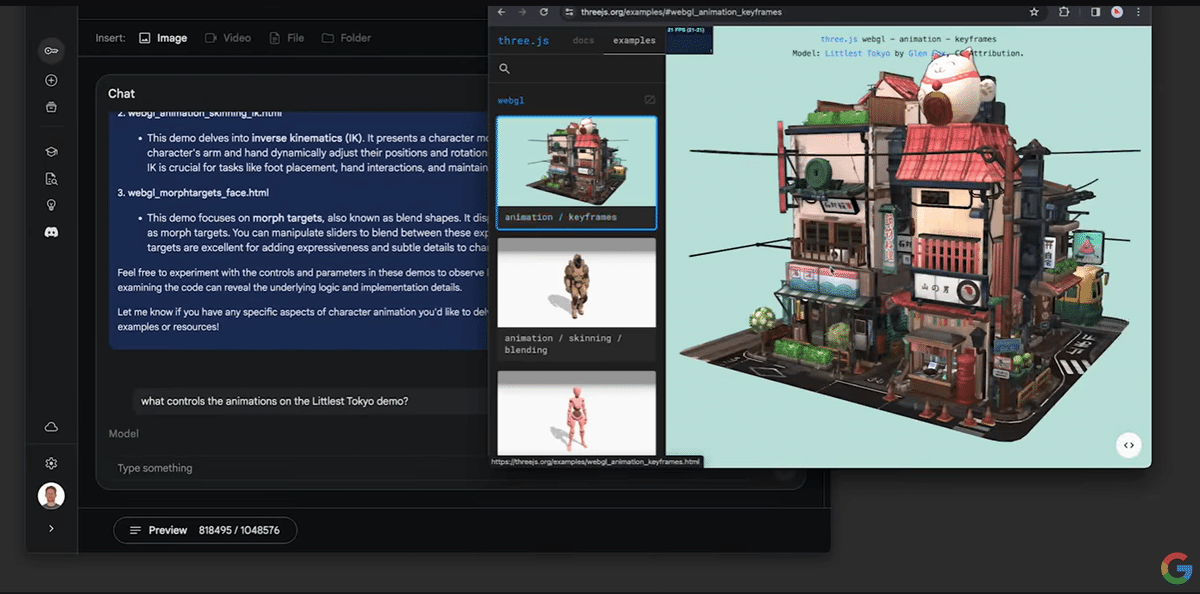Expand the sidebar with bottom chevron
Viewport: 1200px width, 594px height.
[x=51, y=528]
